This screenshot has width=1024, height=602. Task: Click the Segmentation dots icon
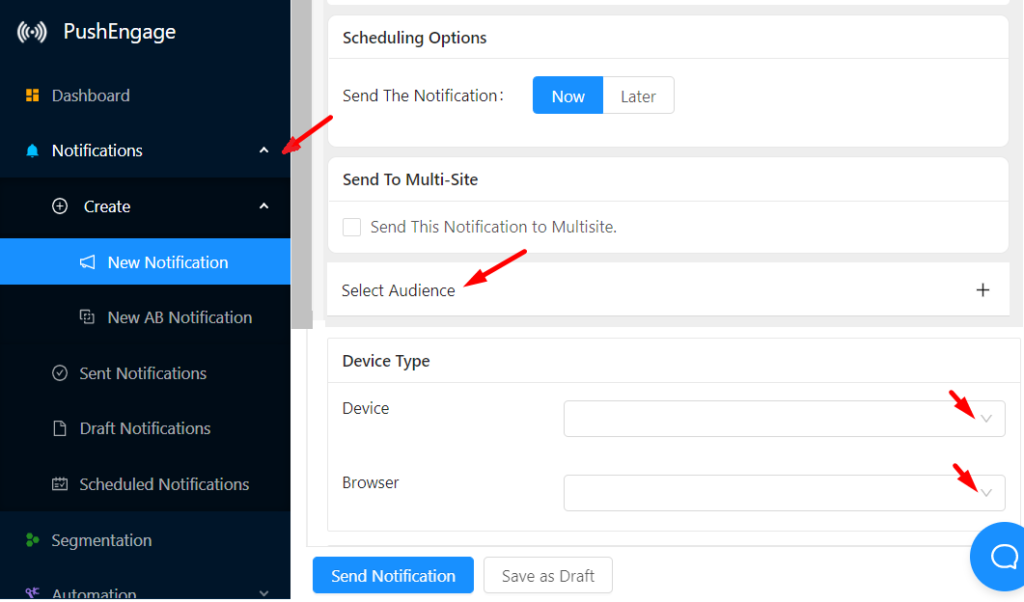(32, 540)
